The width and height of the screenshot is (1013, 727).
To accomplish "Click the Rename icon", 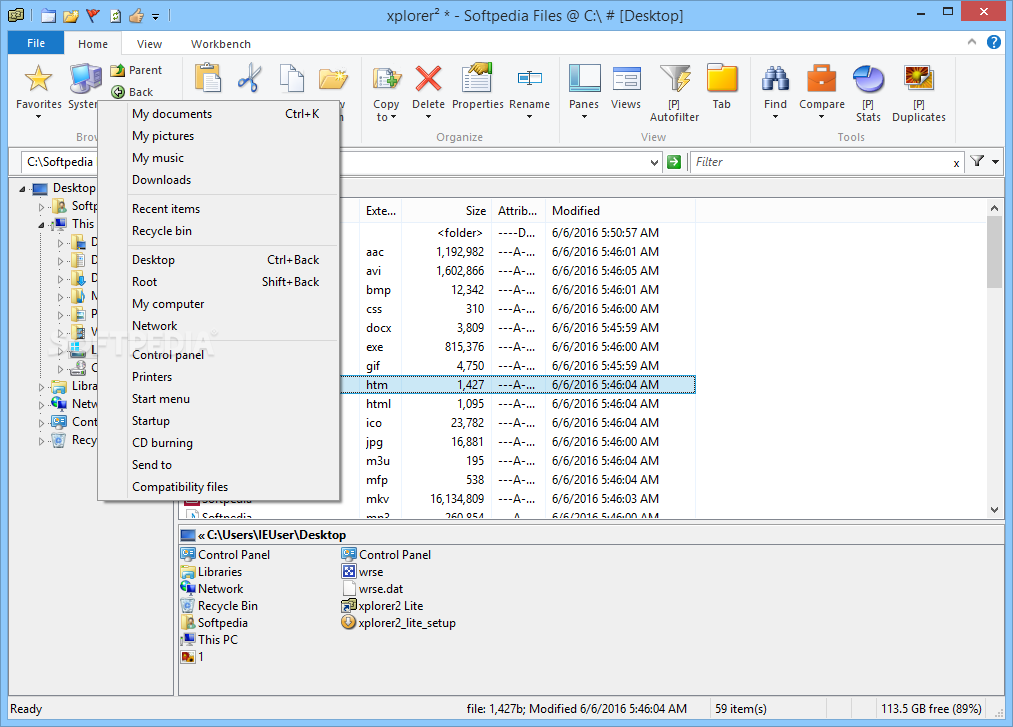I will pyautogui.click(x=529, y=78).
